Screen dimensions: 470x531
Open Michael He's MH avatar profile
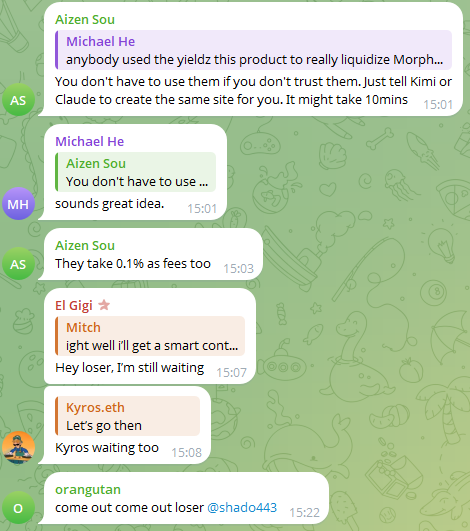coord(18,204)
